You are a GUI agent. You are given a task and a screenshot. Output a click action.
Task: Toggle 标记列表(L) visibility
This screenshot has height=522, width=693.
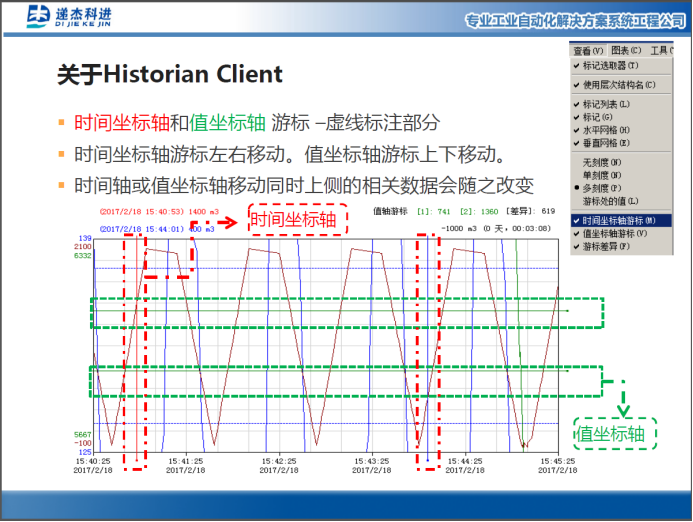(x=606, y=104)
